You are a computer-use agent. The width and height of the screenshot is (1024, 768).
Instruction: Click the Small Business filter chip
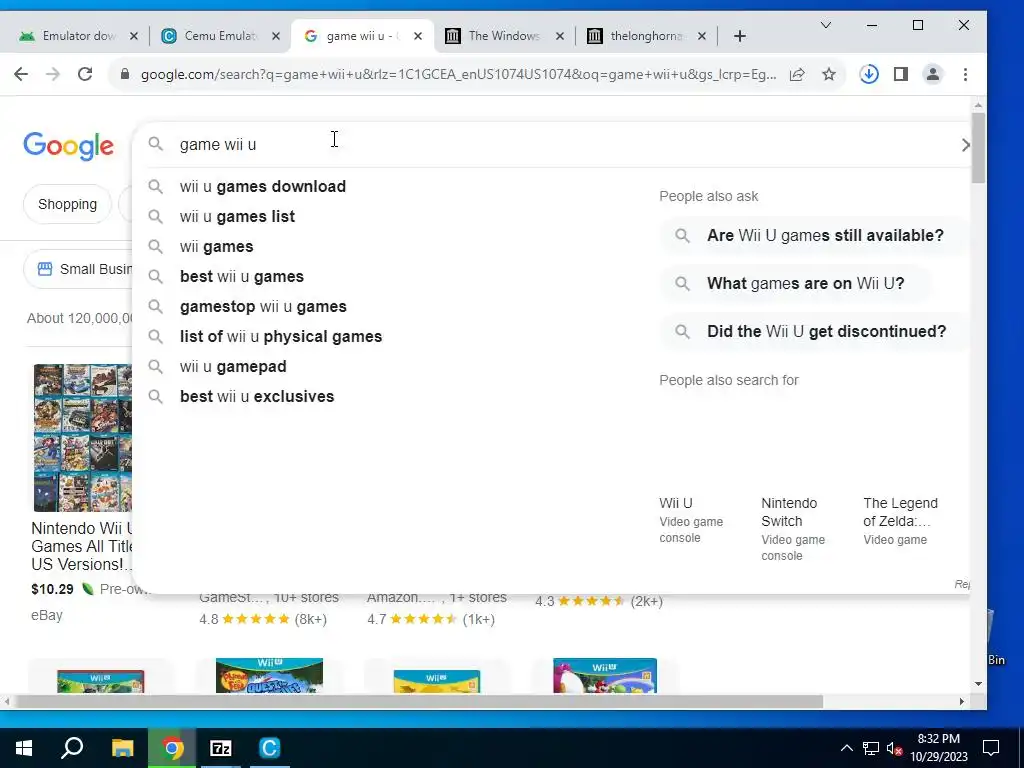pyautogui.click(x=78, y=269)
